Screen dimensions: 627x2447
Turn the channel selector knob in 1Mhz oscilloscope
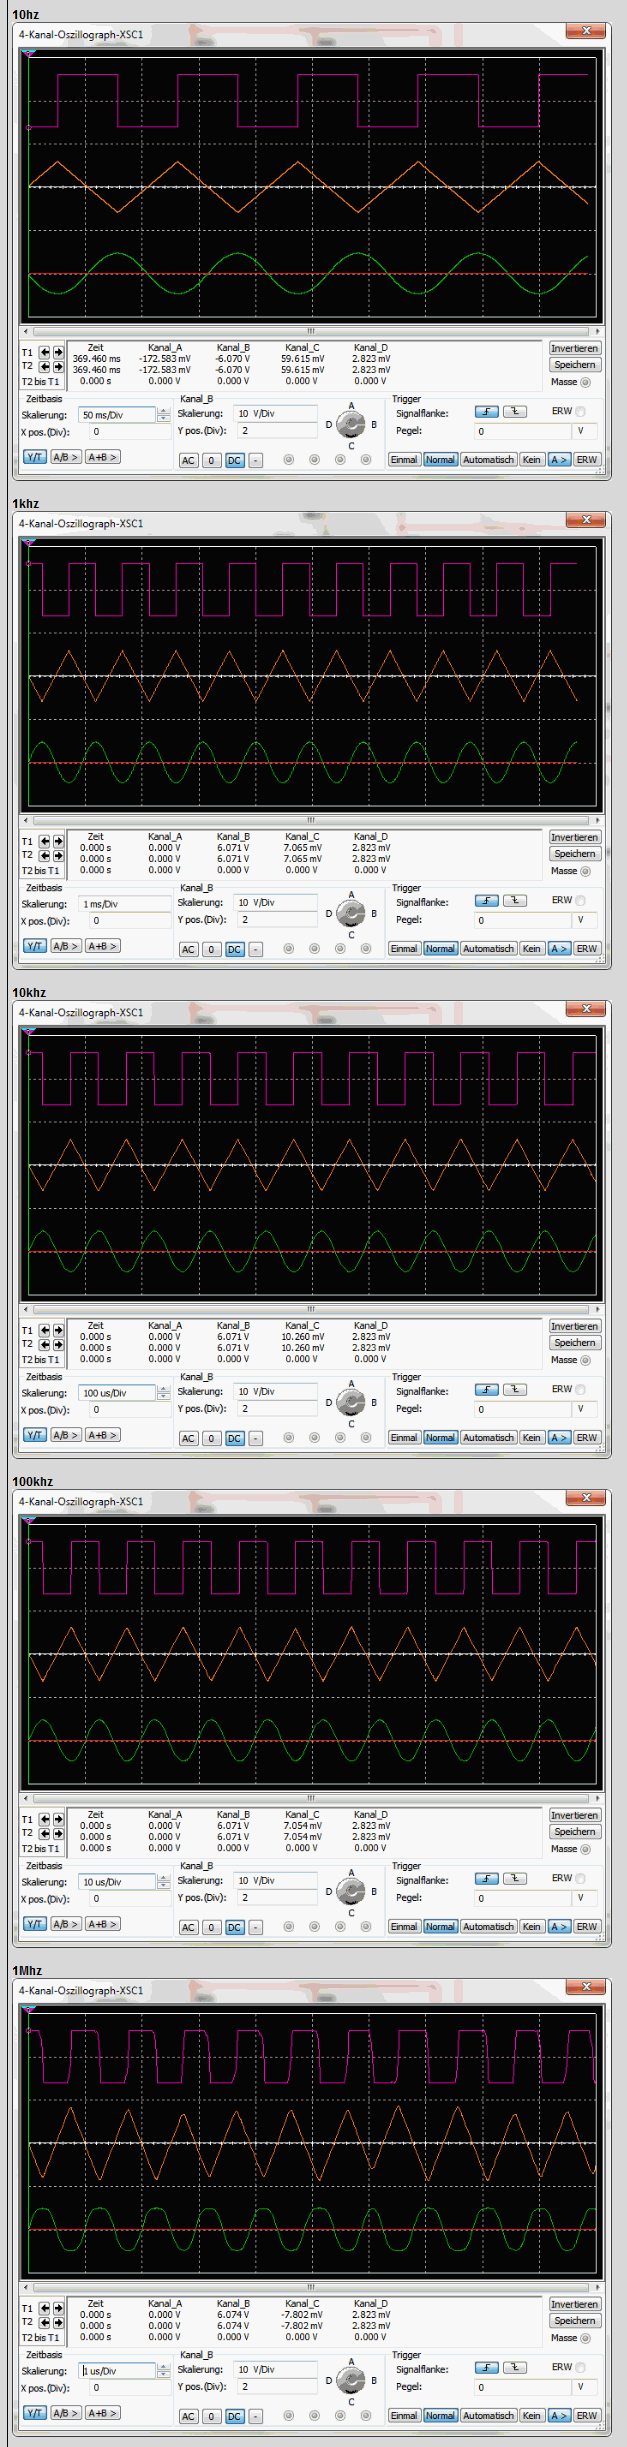pos(351,2380)
